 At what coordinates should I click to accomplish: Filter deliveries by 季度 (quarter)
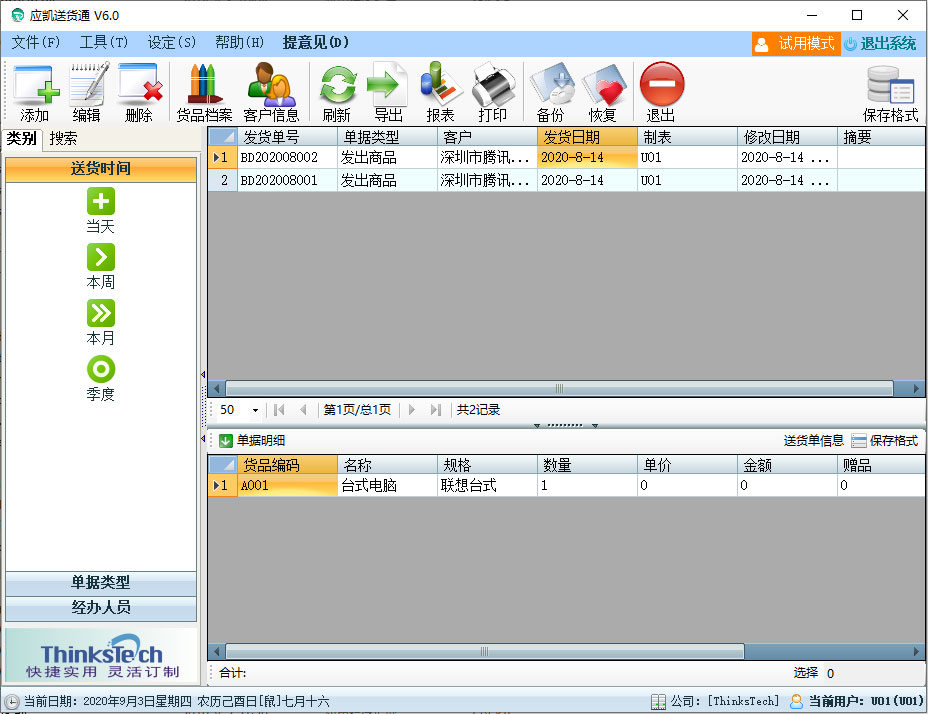100,378
